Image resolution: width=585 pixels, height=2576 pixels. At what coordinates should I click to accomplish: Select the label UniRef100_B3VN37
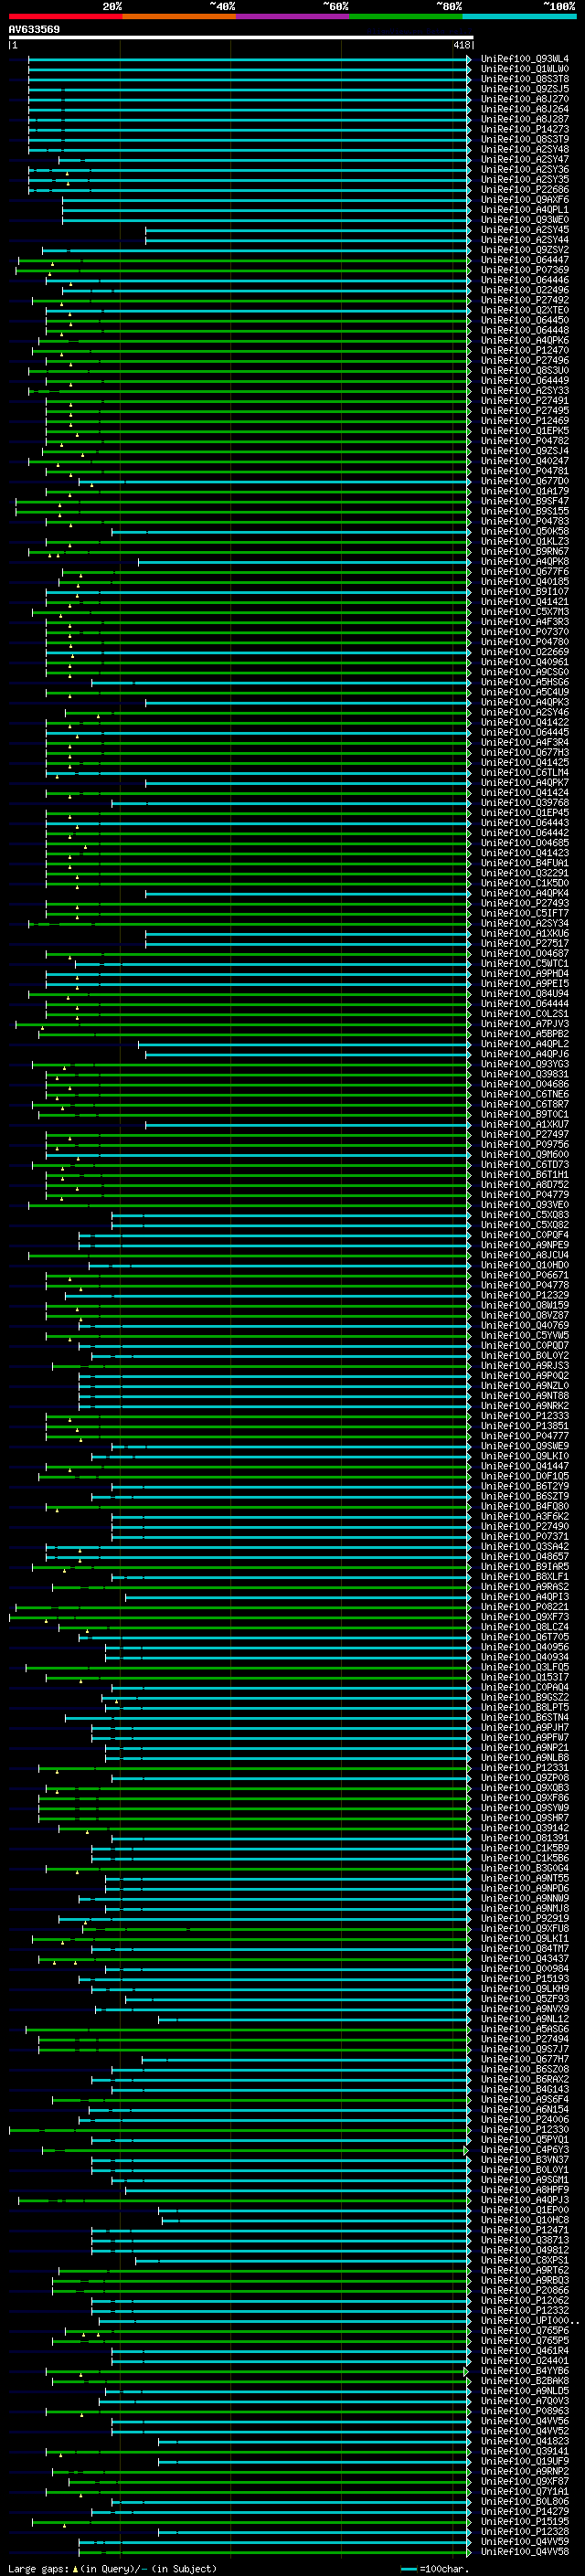(525, 2160)
